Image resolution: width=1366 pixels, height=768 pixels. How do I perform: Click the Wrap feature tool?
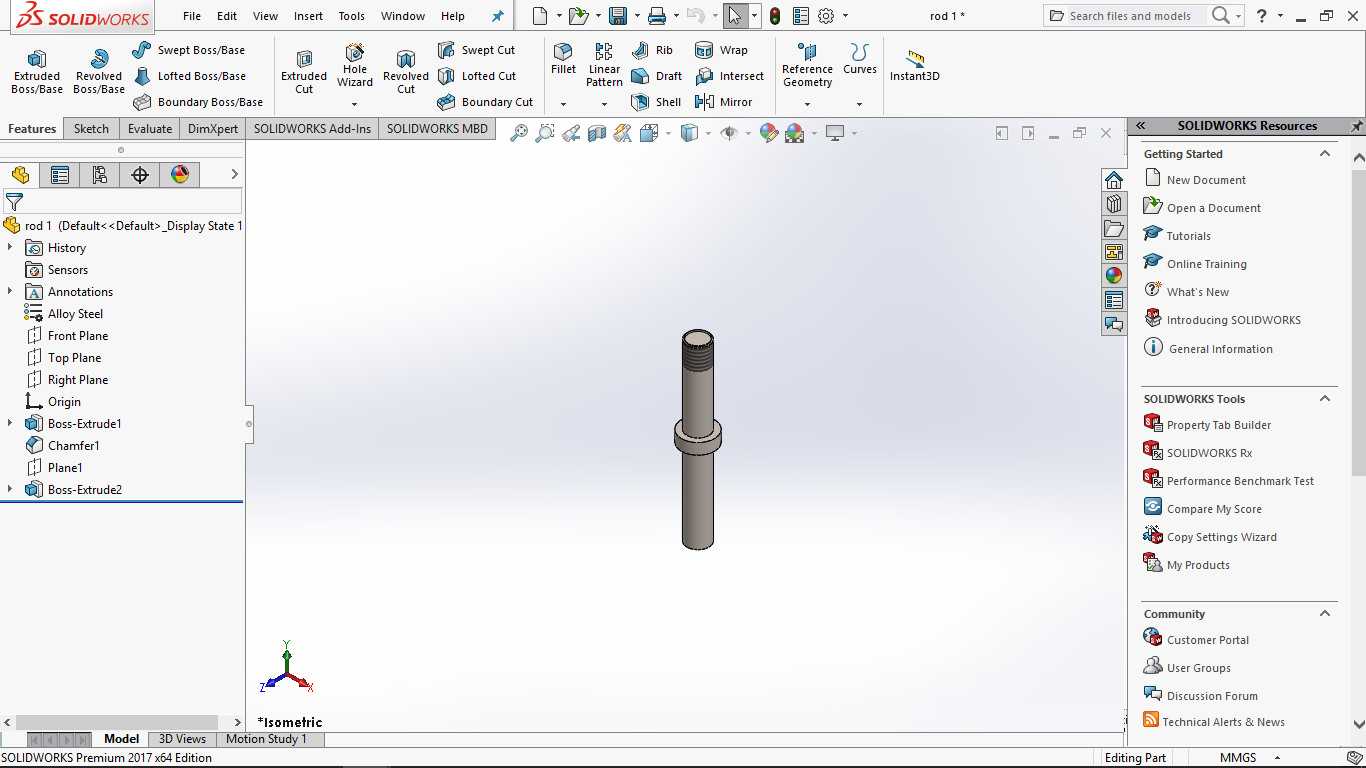pos(721,50)
